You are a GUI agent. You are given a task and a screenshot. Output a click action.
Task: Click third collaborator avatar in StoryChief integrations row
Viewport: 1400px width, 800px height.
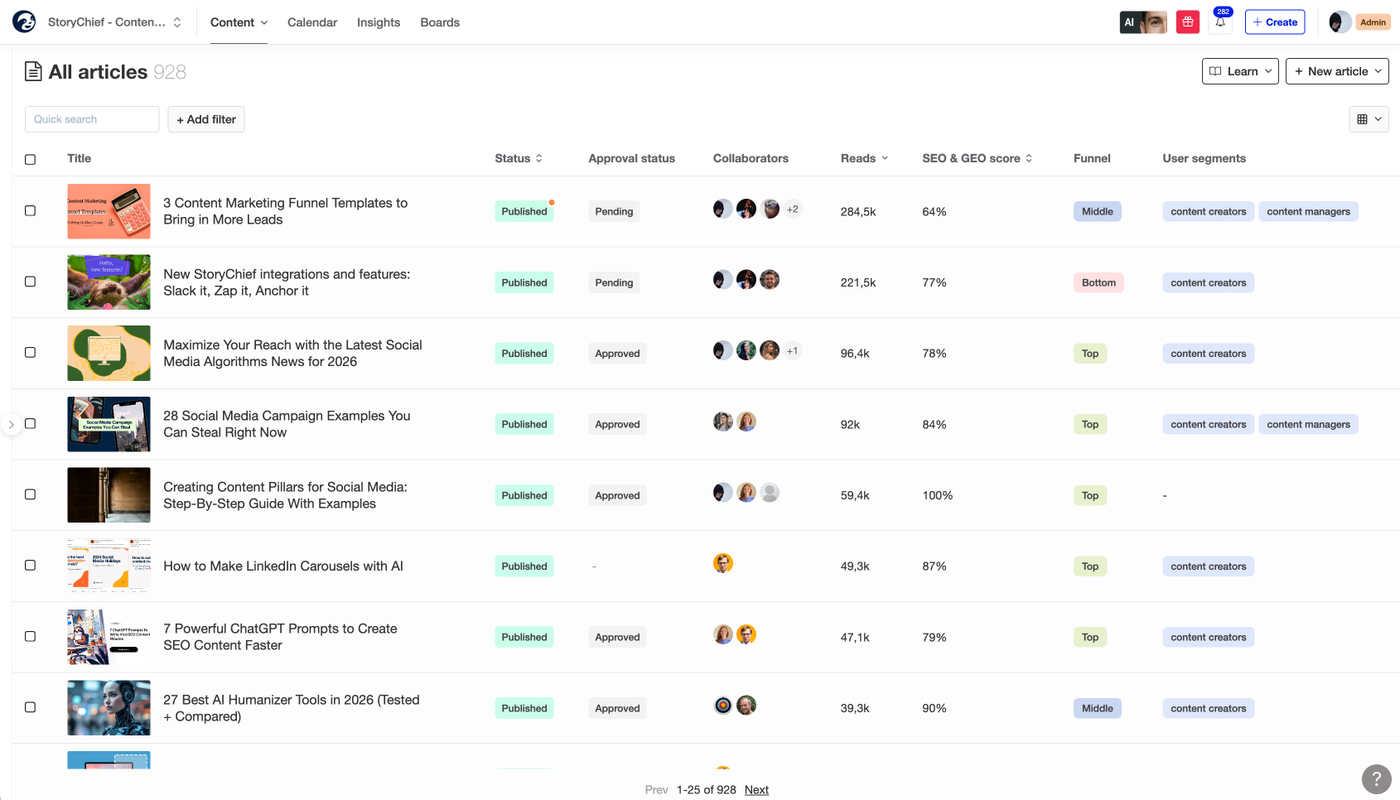pos(769,280)
